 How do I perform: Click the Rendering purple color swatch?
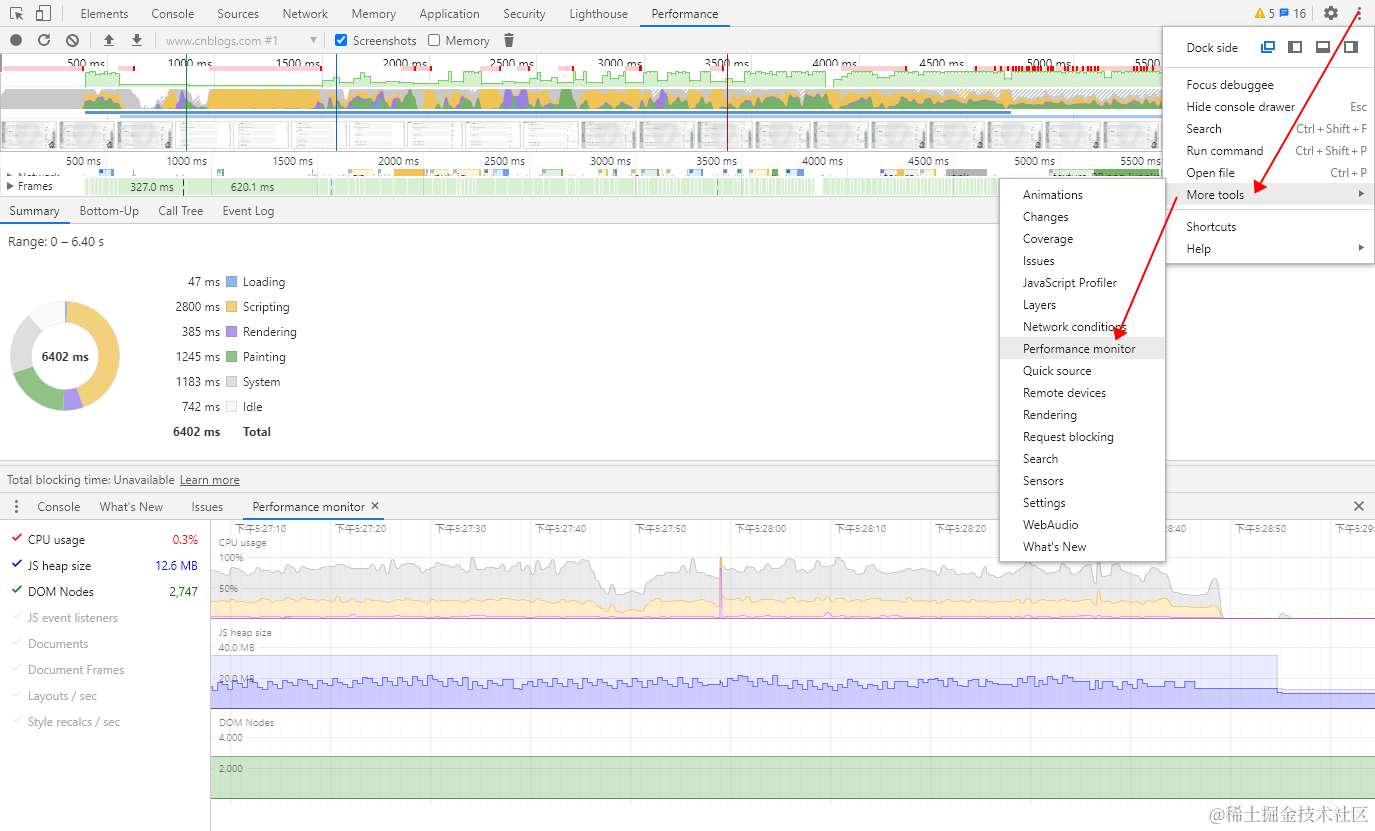231,332
